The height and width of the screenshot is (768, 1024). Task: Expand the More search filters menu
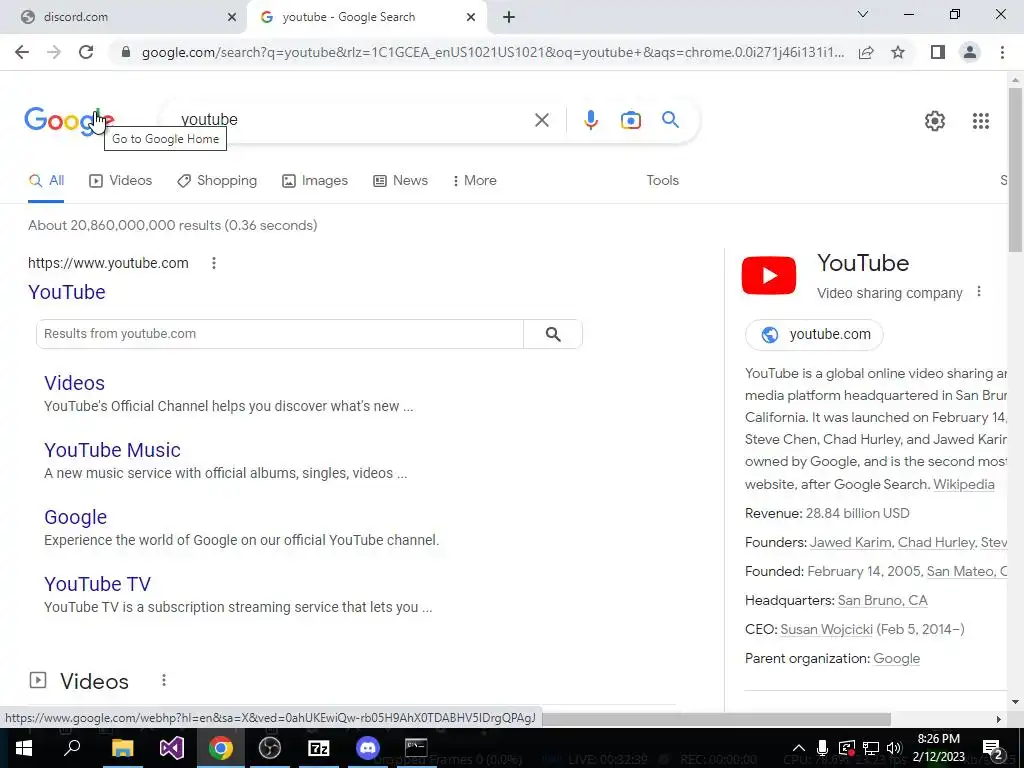(x=474, y=181)
